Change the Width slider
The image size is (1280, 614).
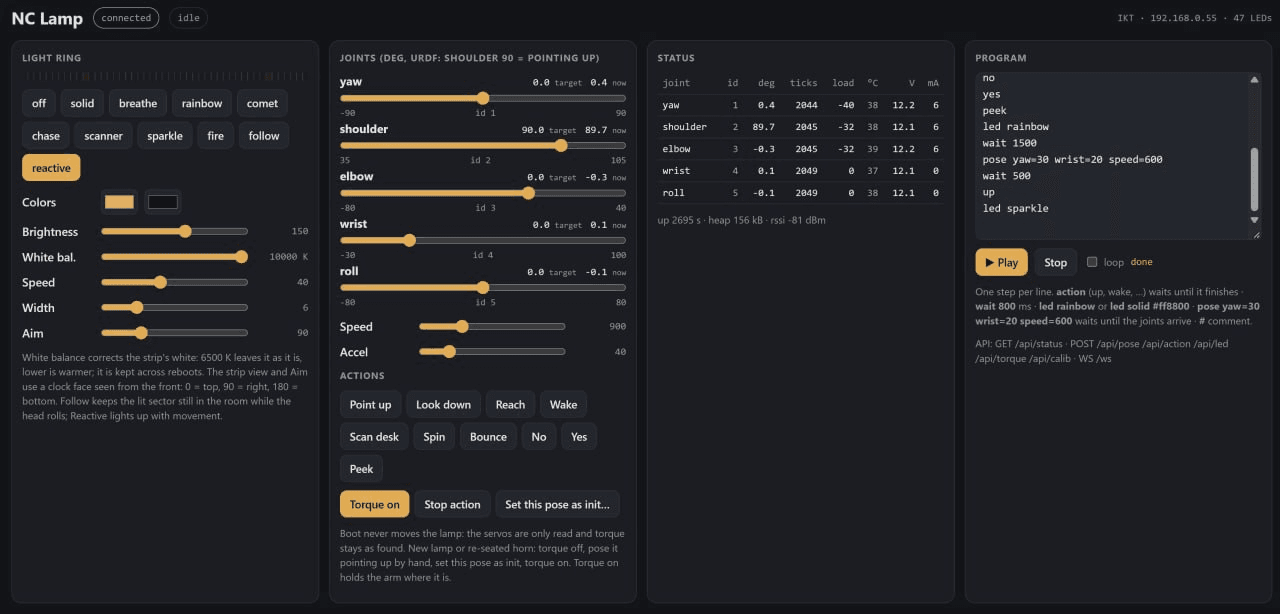174,308
